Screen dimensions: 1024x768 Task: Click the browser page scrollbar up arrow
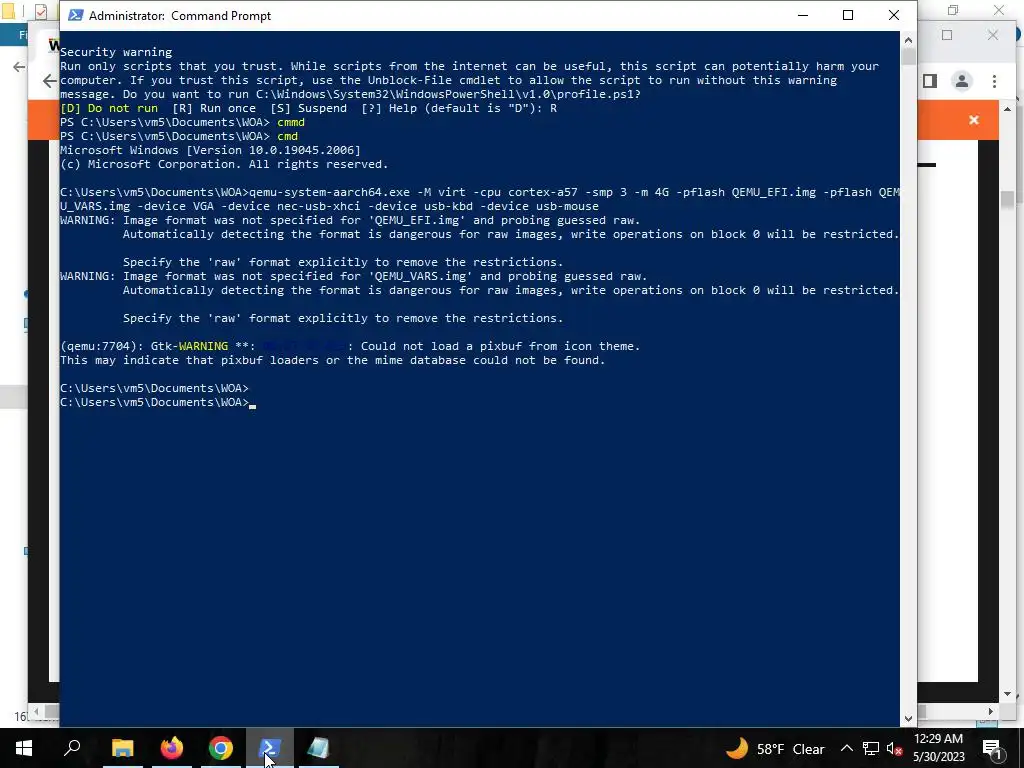[1007, 109]
